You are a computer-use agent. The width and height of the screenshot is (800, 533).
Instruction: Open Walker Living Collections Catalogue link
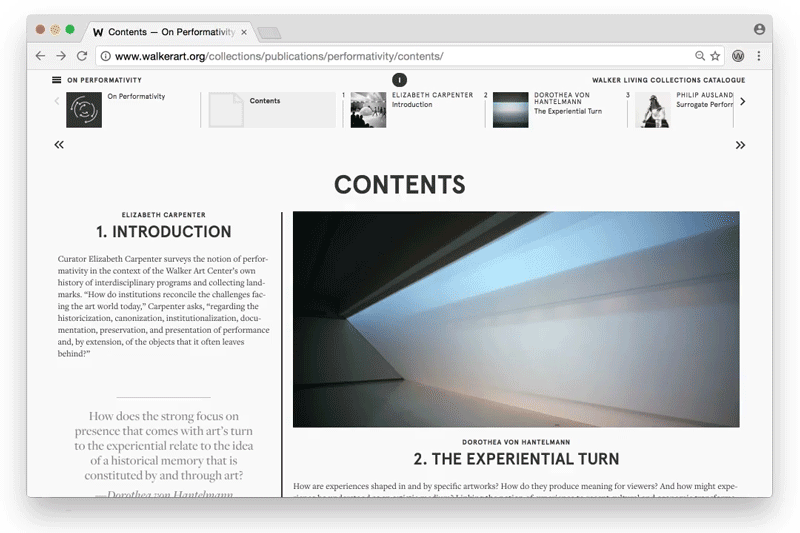[x=668, y=80]
